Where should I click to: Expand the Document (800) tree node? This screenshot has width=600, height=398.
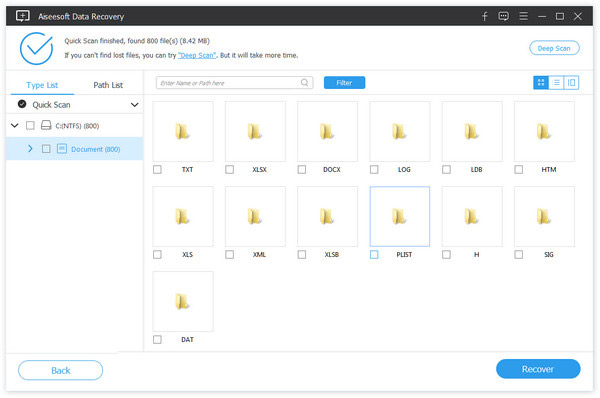coord(30,149)
